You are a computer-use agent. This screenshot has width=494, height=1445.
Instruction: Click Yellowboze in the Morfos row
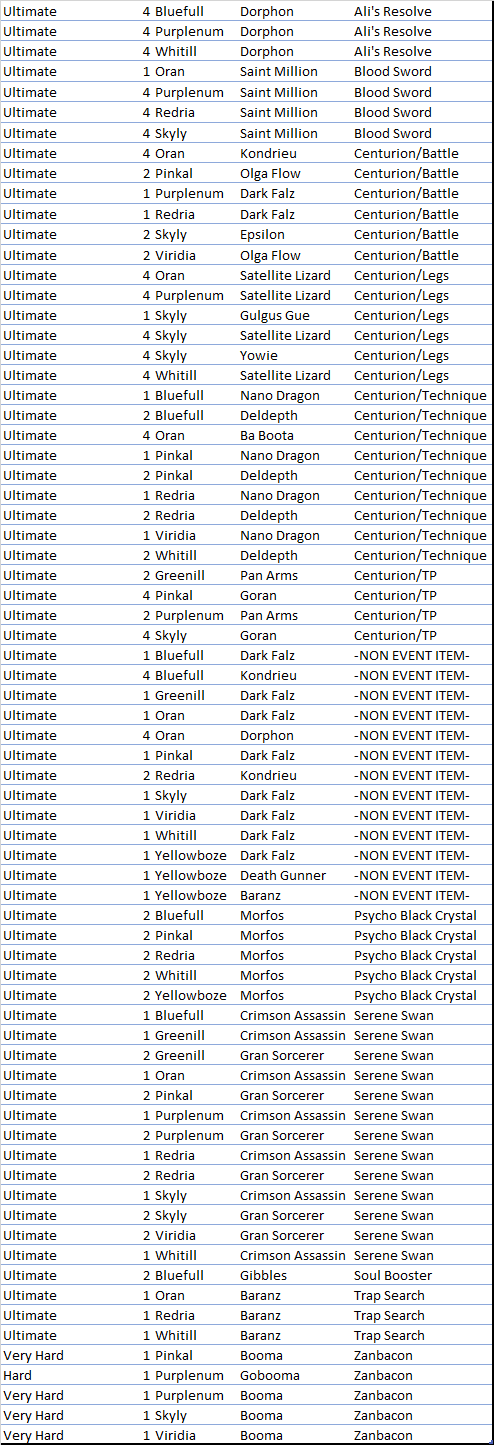click(x=190, y=995)
